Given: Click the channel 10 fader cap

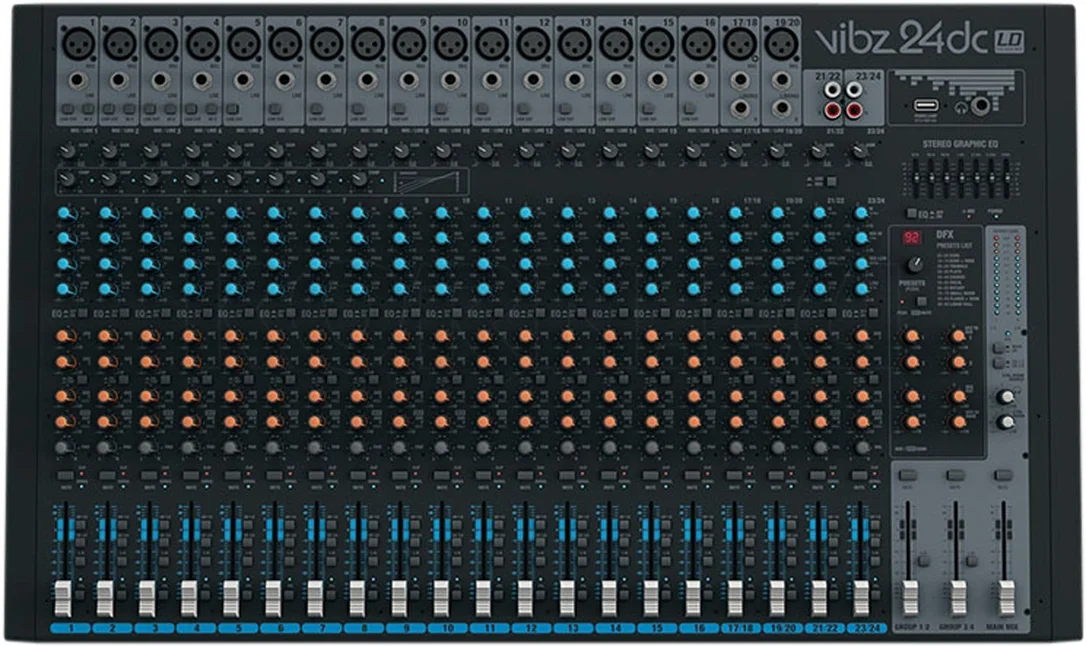Looking at the screenshot, I should coord(441,599).
